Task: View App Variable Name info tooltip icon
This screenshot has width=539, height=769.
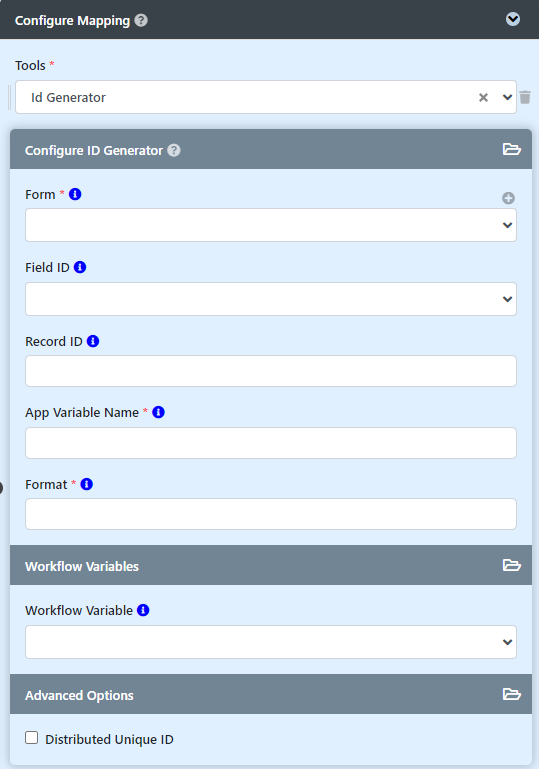Action: click(x=158, y=412)
